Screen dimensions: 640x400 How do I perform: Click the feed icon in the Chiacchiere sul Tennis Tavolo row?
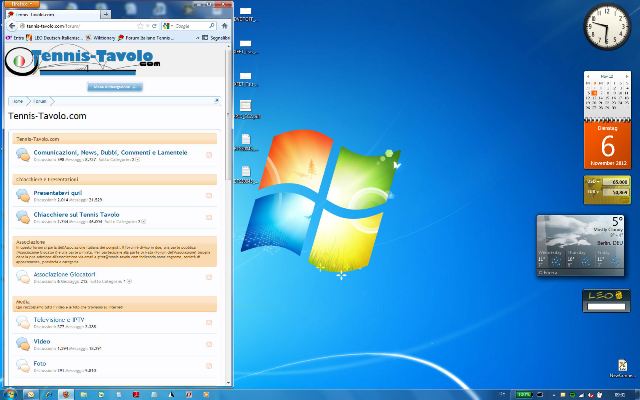pyautogui.click(x=209, y=217)
